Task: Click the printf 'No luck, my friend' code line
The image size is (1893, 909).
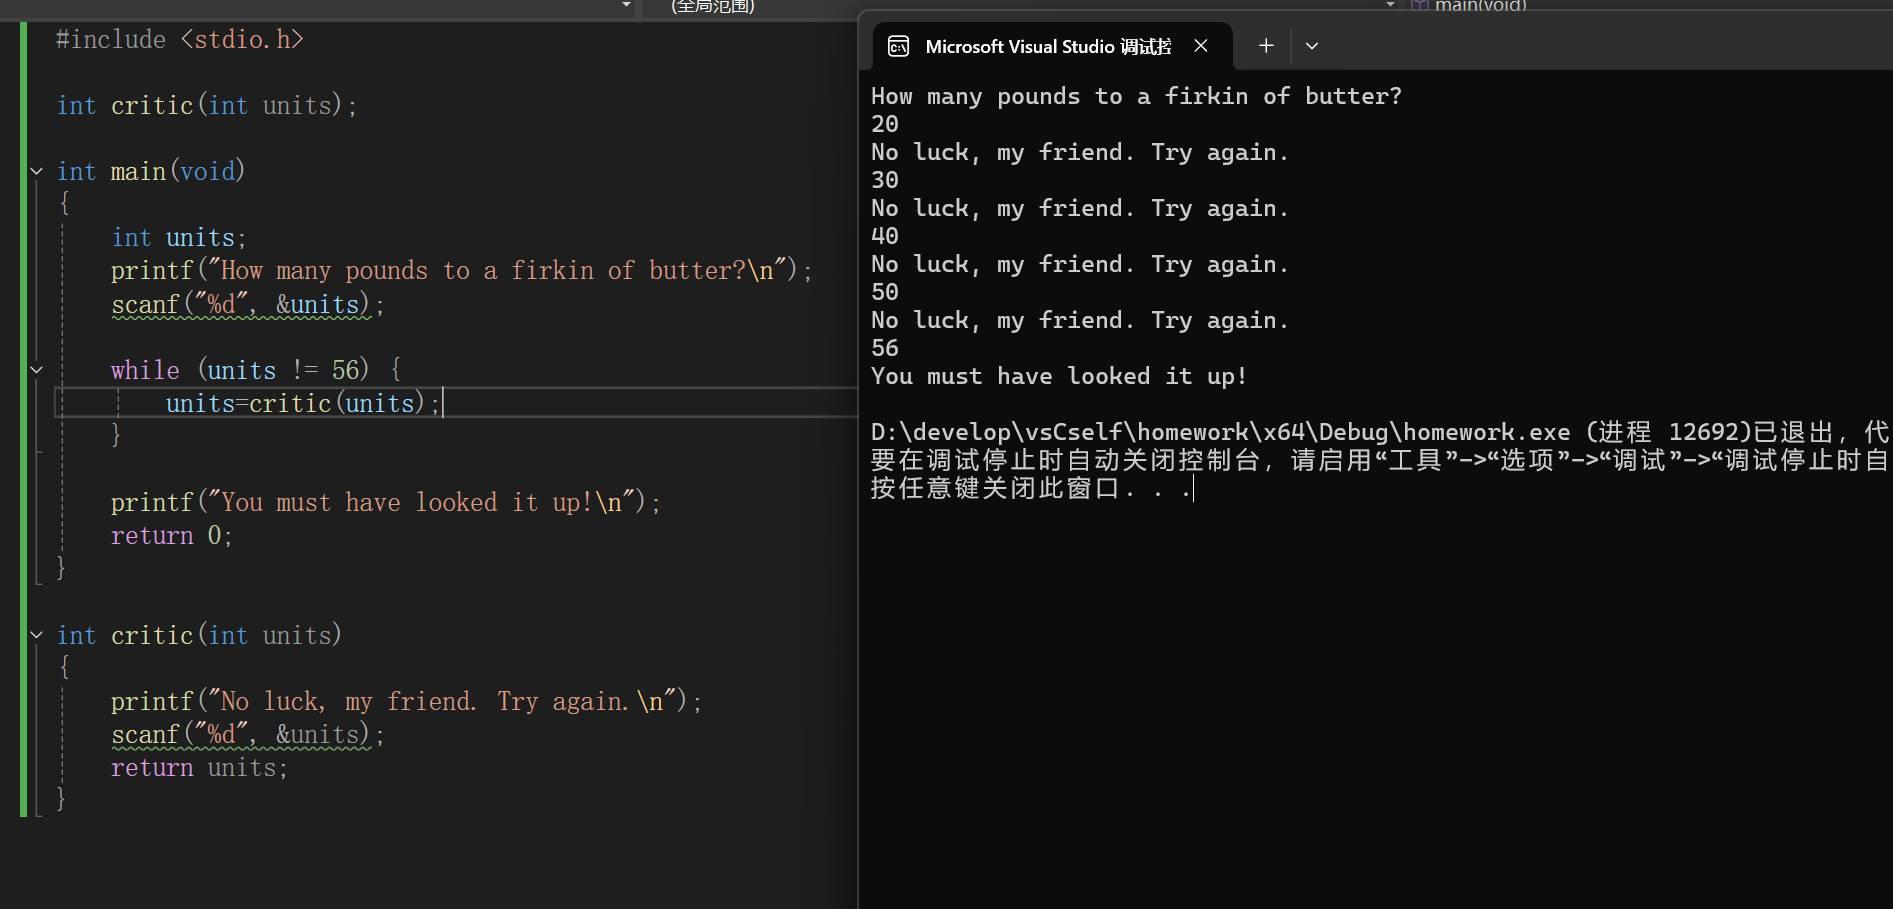Action: 406,701
